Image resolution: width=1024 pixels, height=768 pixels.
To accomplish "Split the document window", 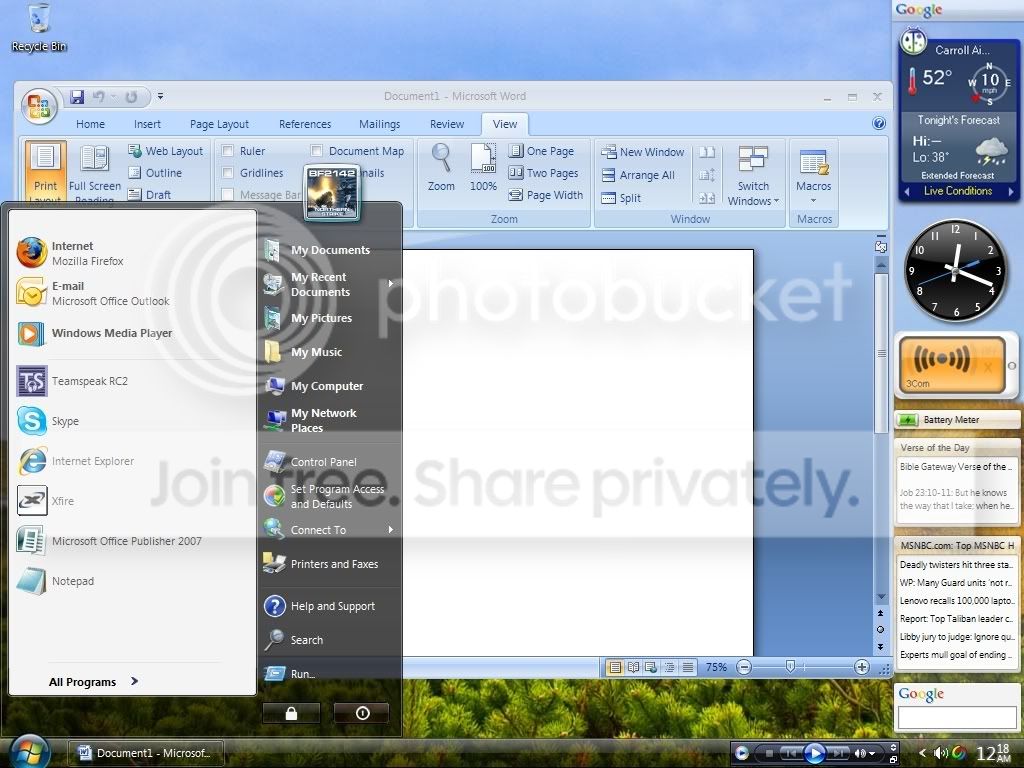I will (622, 198).
